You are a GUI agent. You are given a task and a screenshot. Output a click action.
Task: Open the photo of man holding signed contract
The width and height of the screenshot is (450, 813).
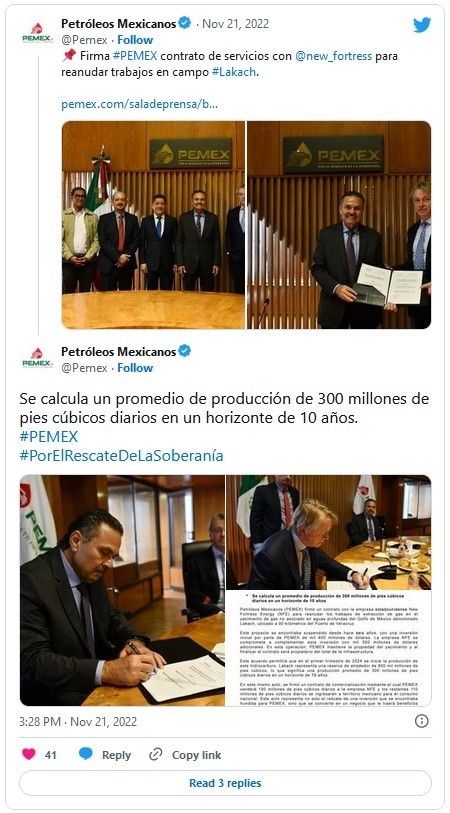(339, 225)
